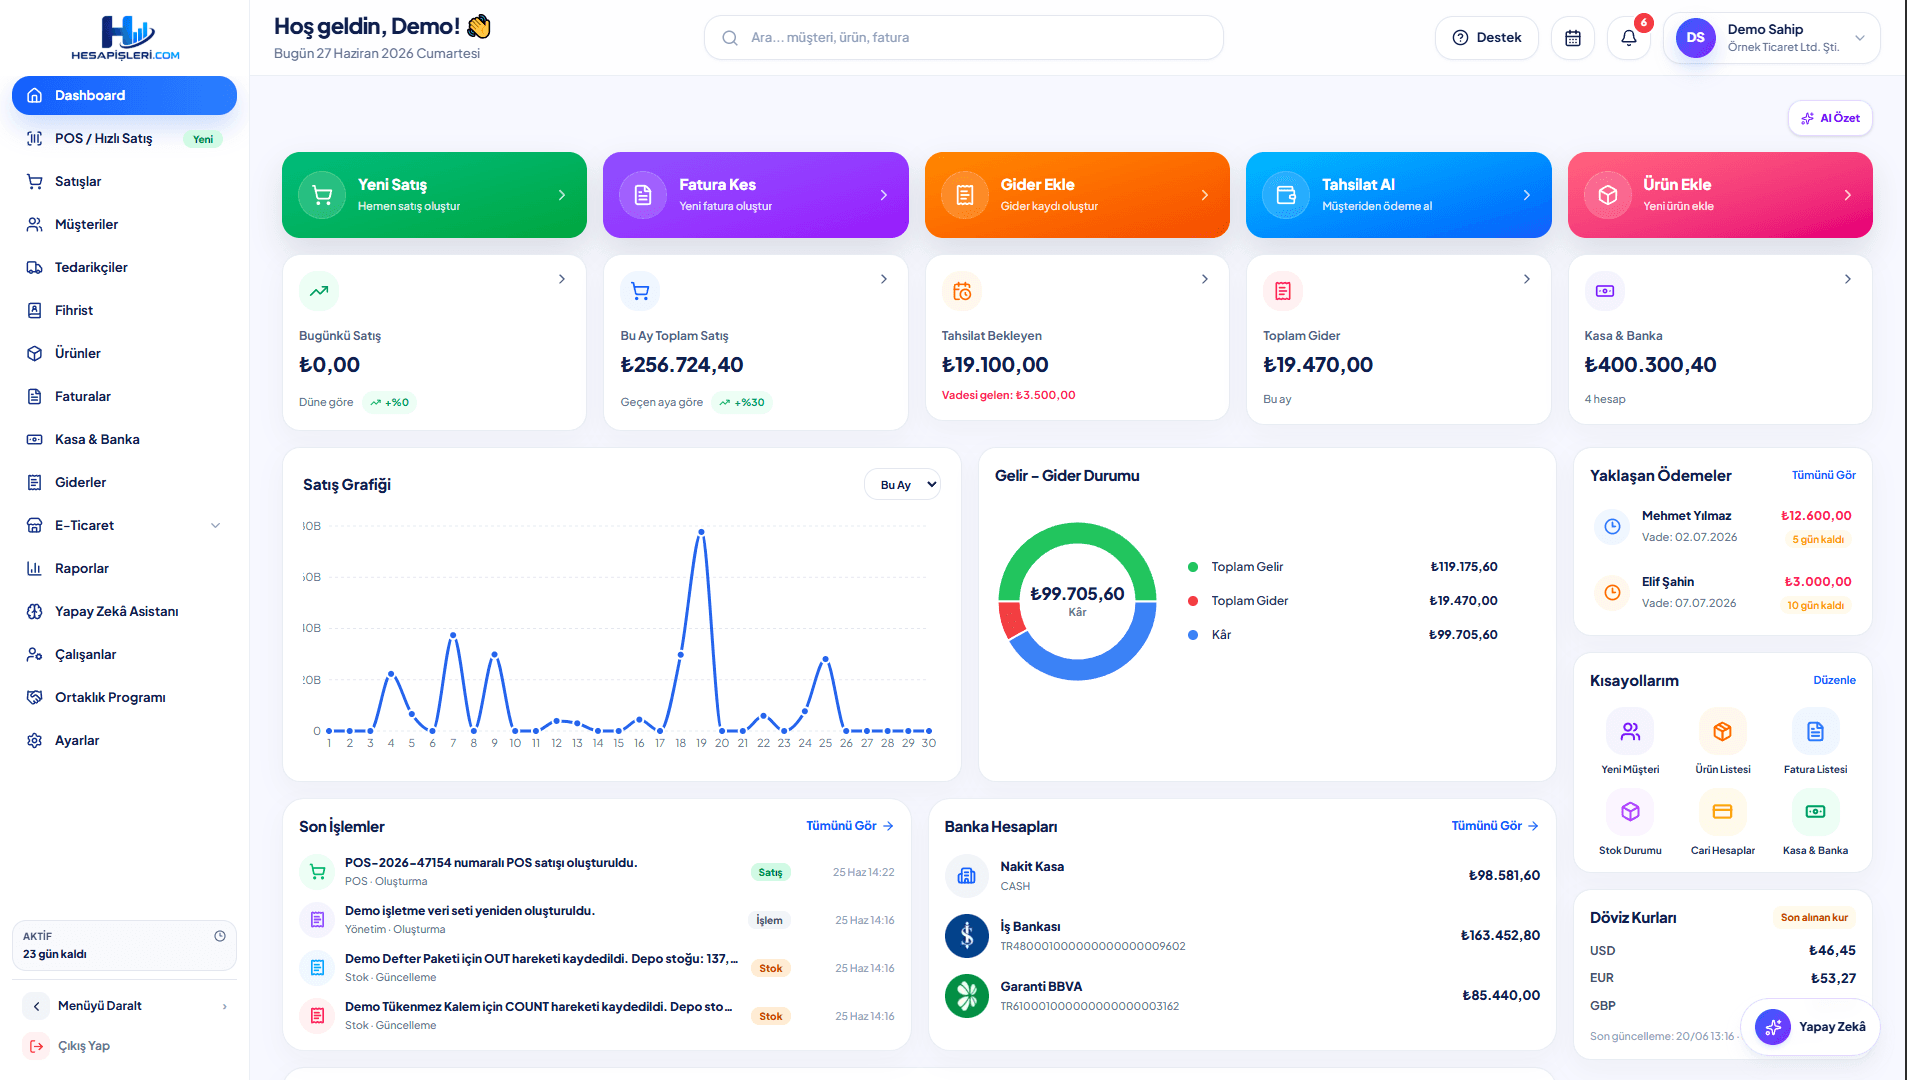The height and width of the screenshot is (1080, 1907).
Task: Open the notifications bell icon
Action: click(x=1629, y=38)
